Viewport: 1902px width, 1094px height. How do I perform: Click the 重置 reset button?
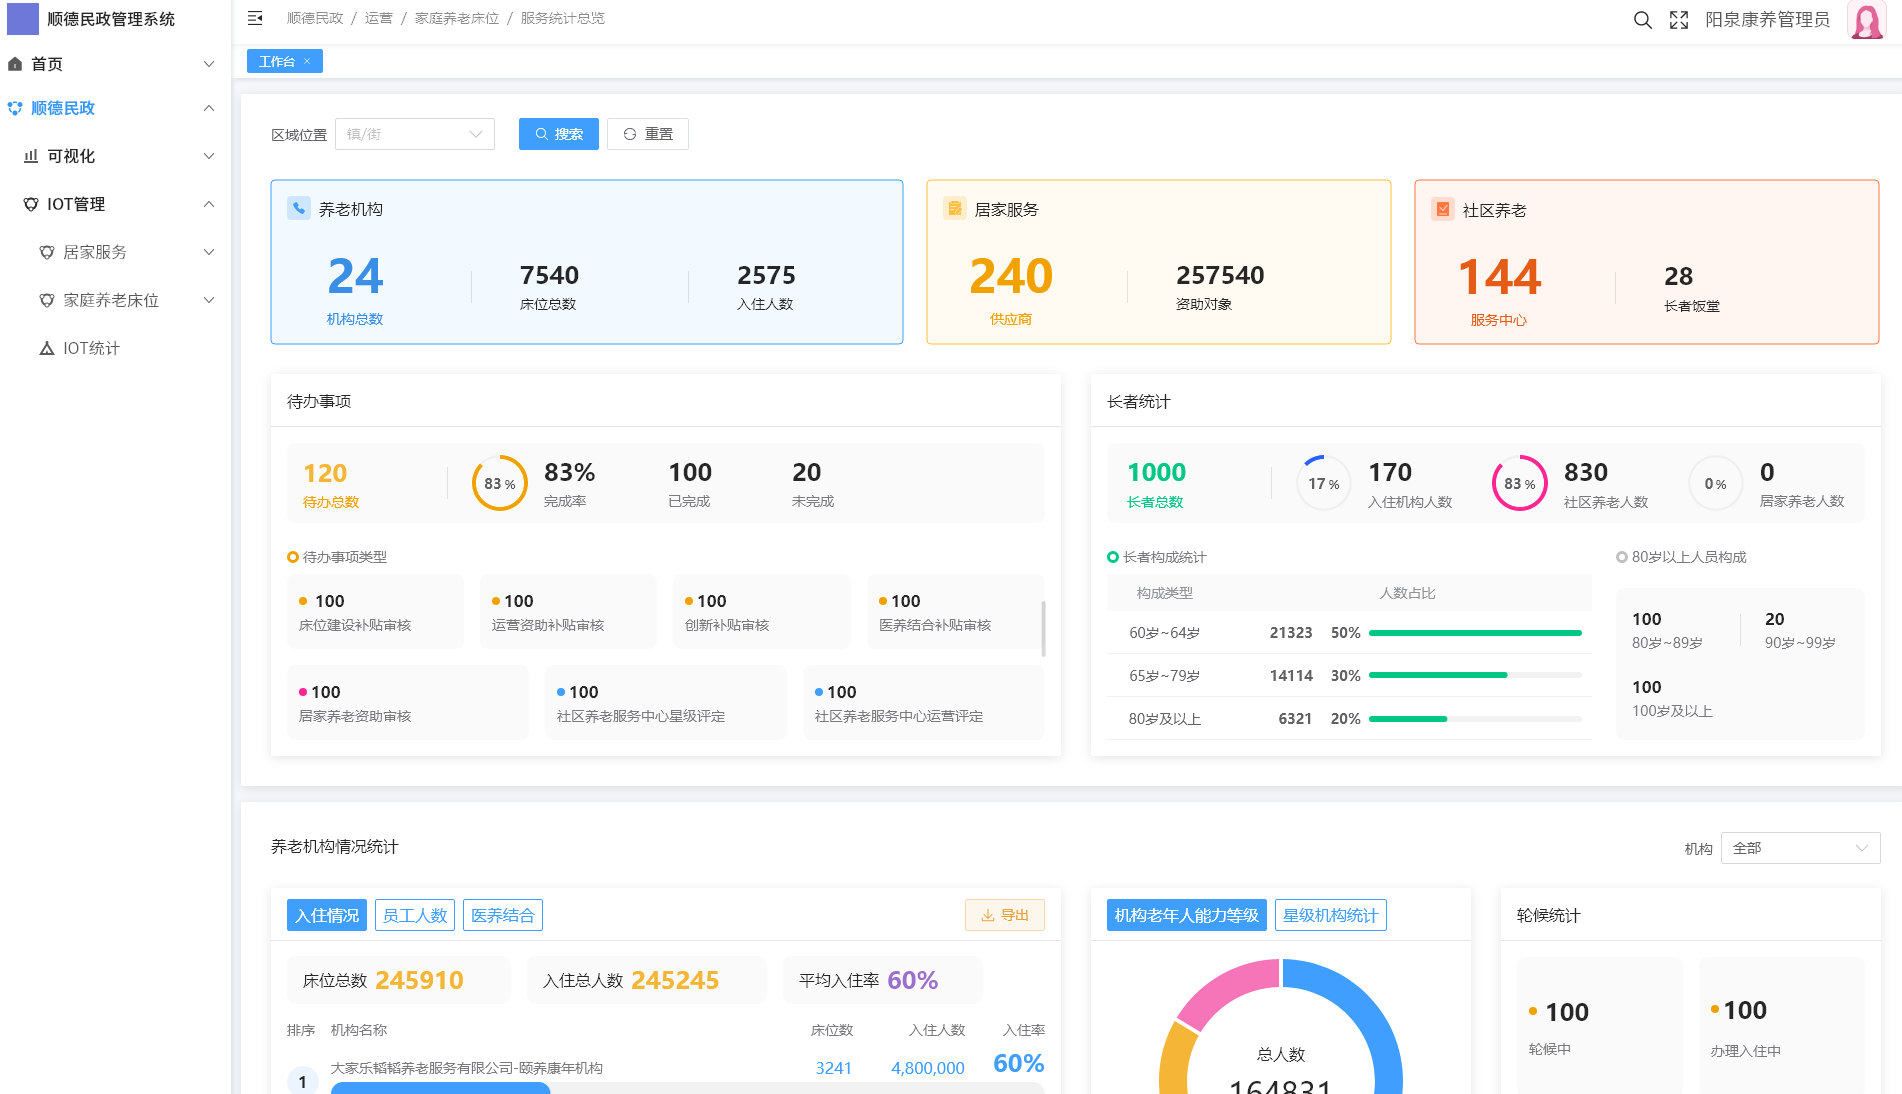(x=648, y=134)
